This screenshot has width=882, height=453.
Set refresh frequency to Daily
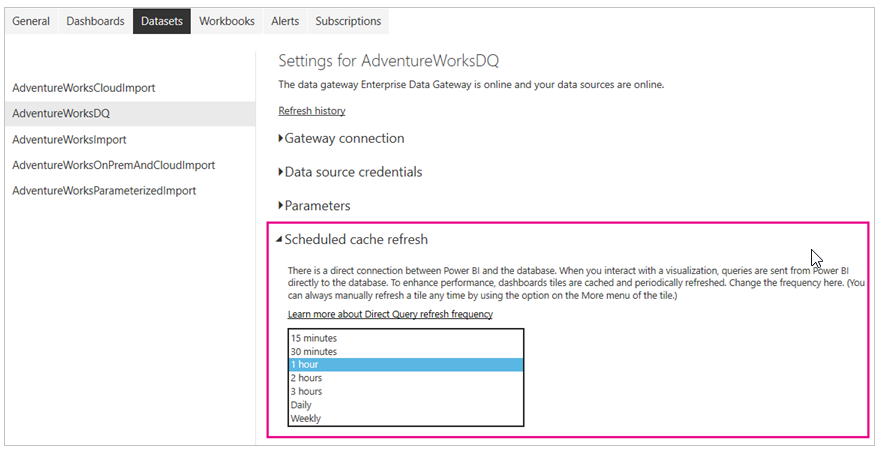(406, 405)
